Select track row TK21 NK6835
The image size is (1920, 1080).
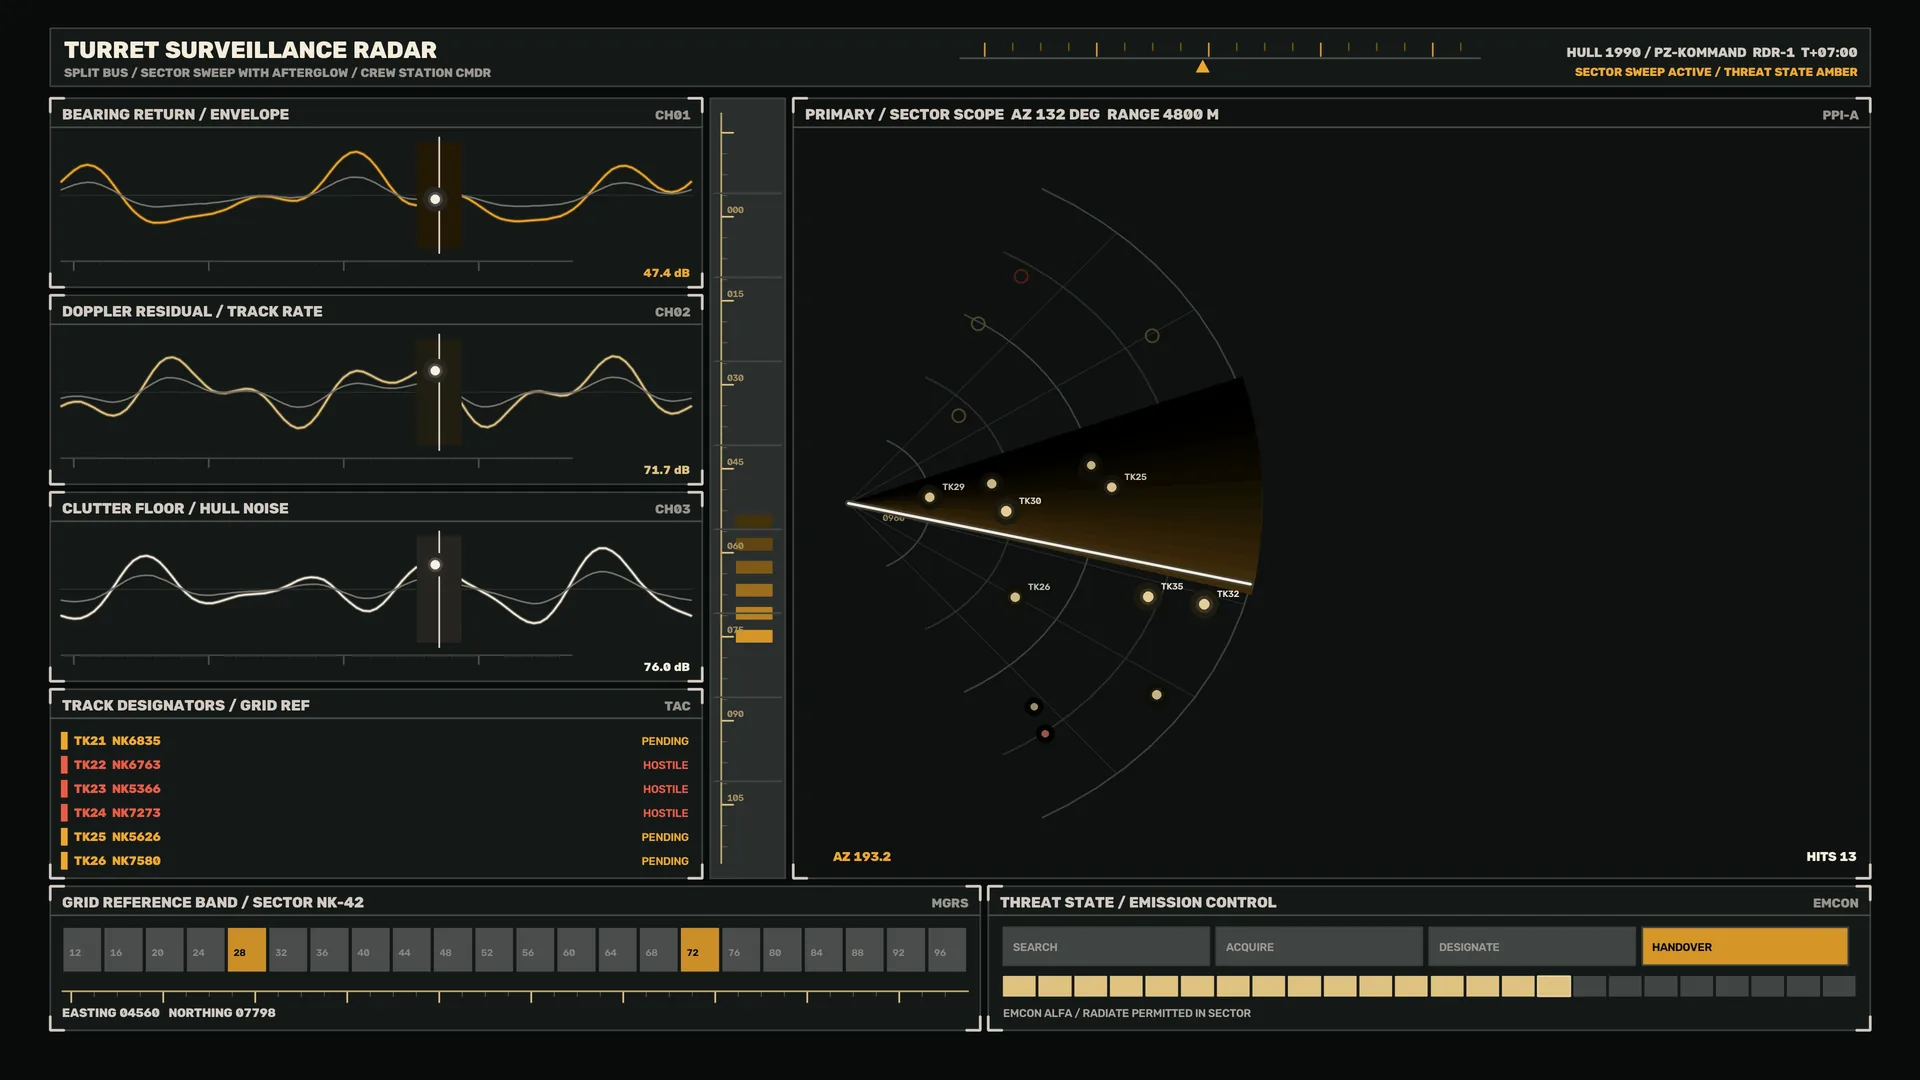click(375, 741)
